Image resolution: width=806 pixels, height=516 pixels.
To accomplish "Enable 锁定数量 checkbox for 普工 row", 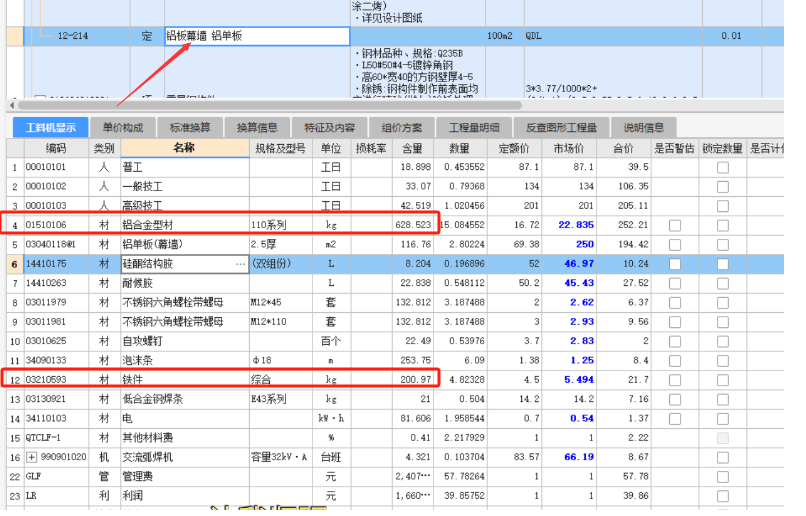I will [723, 167].
